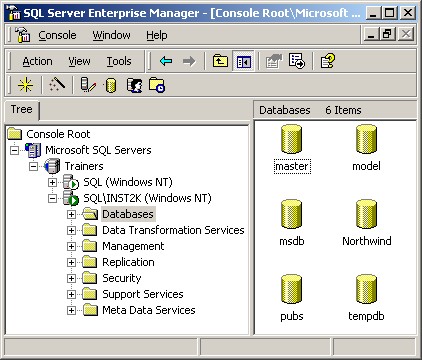Click the Console Root label
This screenshot has height=360, width=422.
pyautogui.click(x=58, y=134)
